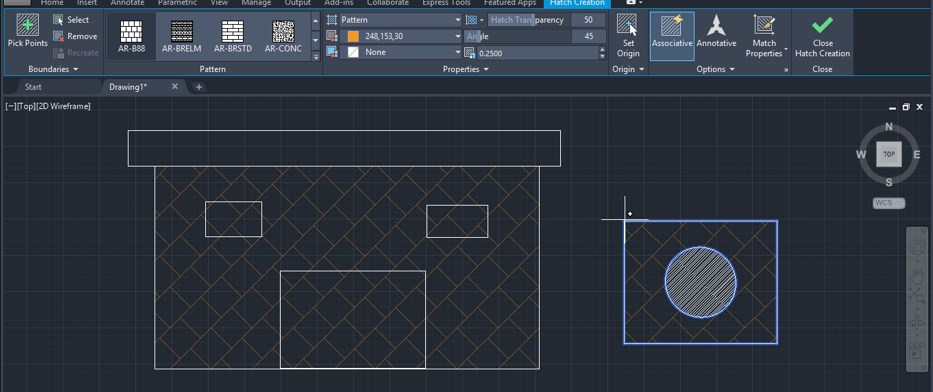Choose the Select boundary objects tool

tap(71, 20)
